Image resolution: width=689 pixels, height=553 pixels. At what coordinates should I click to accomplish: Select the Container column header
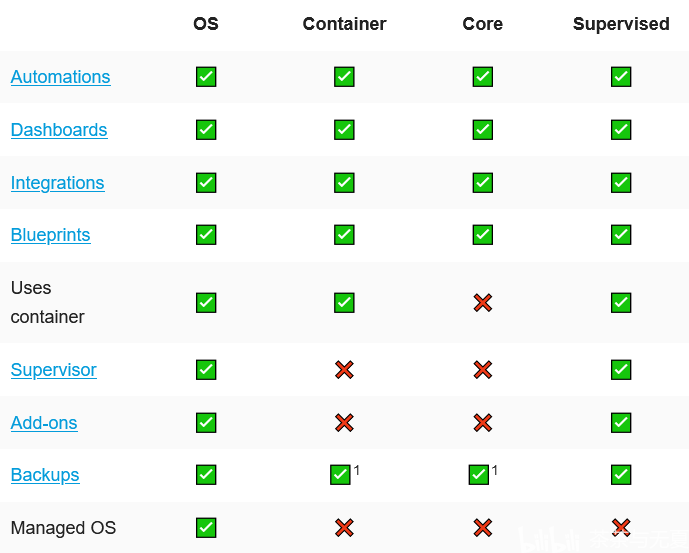(344, 24)
